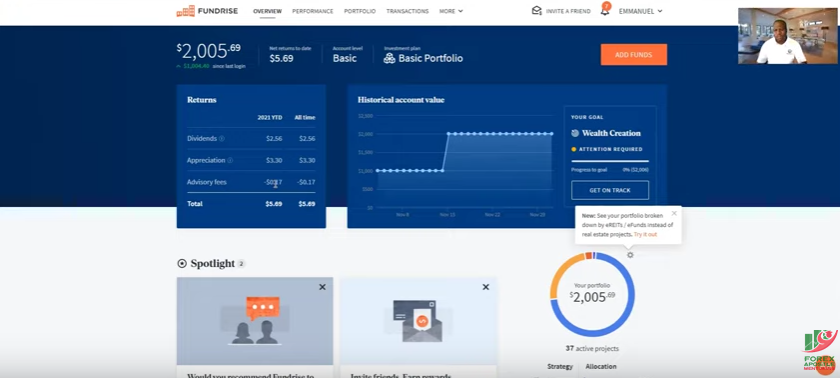Screen dimensions: 840x378
Task: Switch to the Performance tab
Action: [312, 11]
